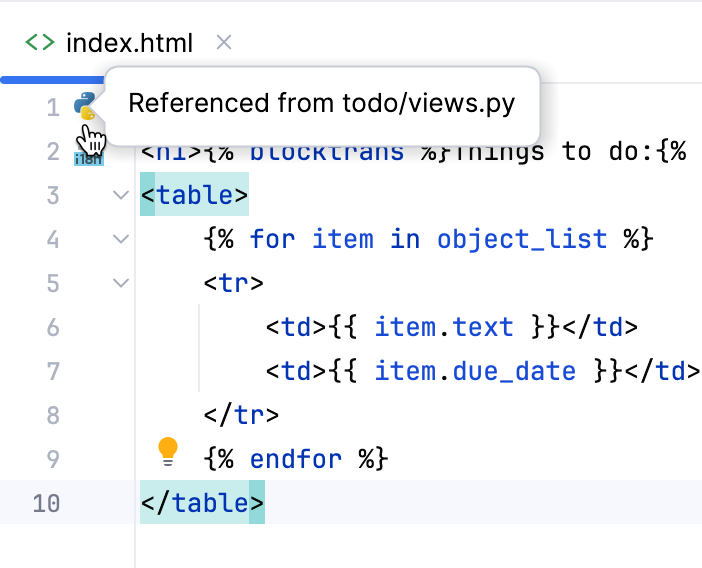Click the yellow lightbulb intention icon
The image size is (702, 568).
[x=168, y=451]
